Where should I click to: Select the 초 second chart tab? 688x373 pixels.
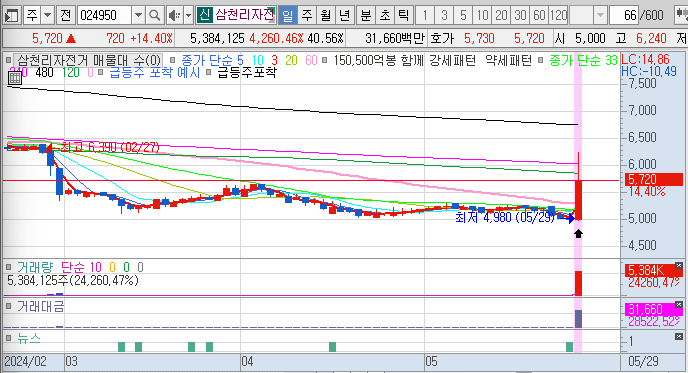385,16
